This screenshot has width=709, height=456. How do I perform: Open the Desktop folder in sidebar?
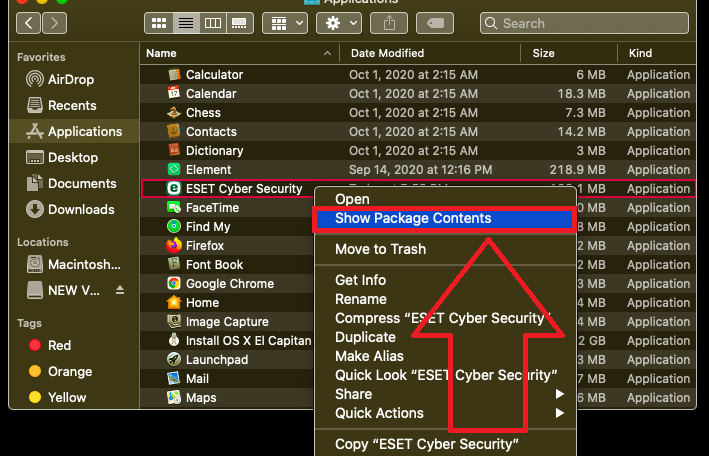(x=62, y=157)
